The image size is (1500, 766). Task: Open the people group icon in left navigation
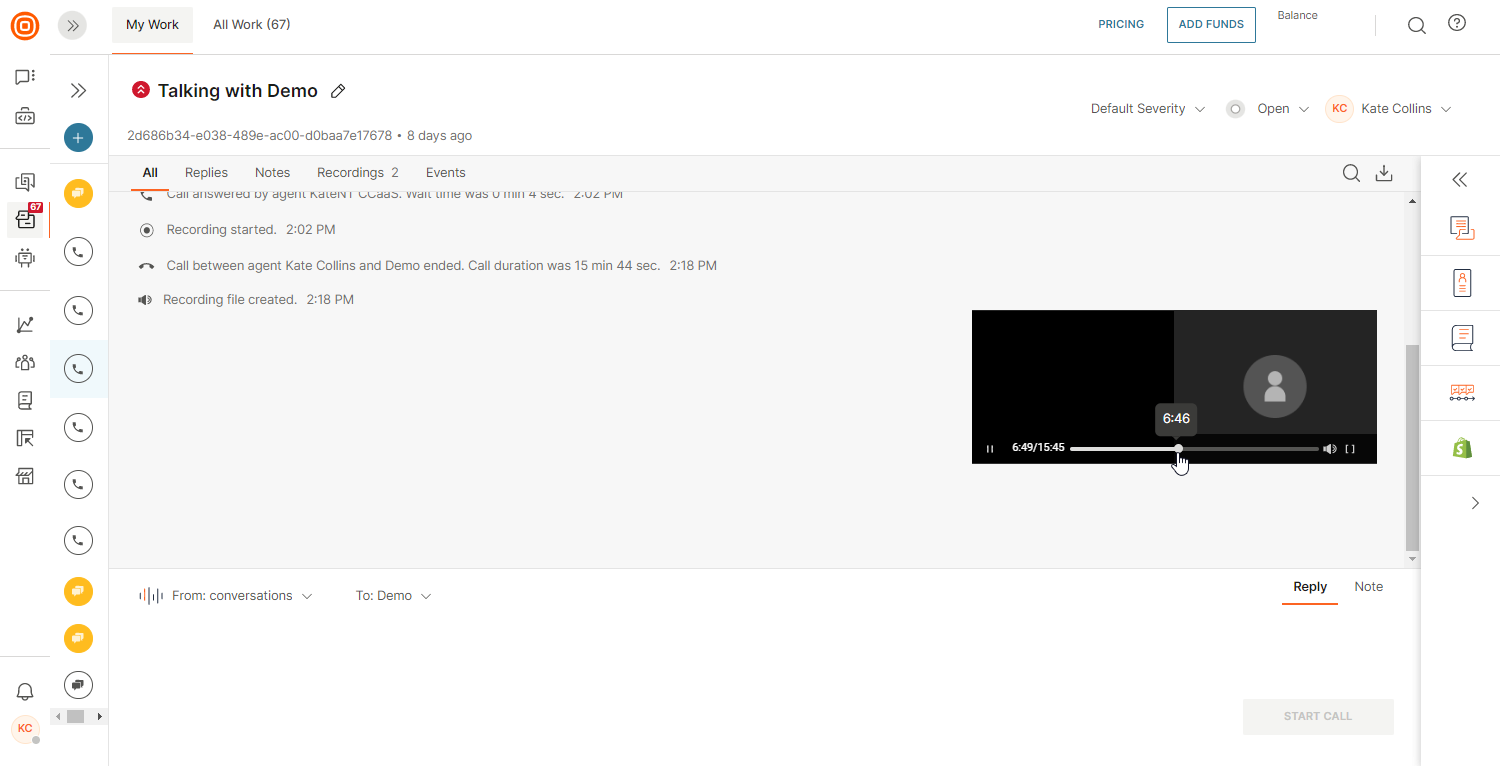point(25,363)
